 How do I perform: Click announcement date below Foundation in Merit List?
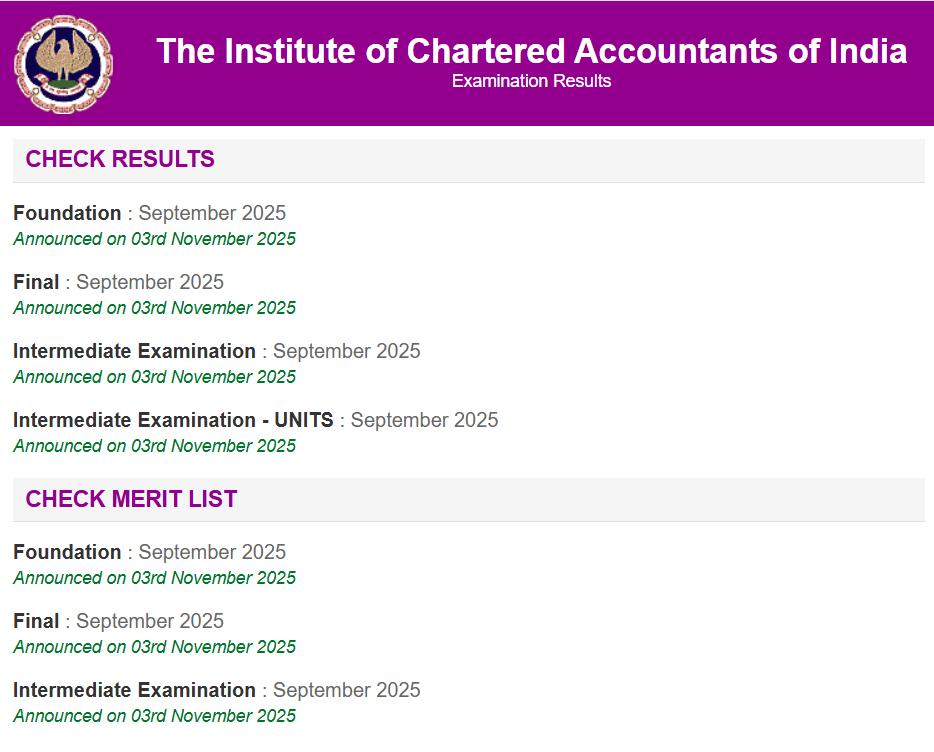[x=154, y=578]
